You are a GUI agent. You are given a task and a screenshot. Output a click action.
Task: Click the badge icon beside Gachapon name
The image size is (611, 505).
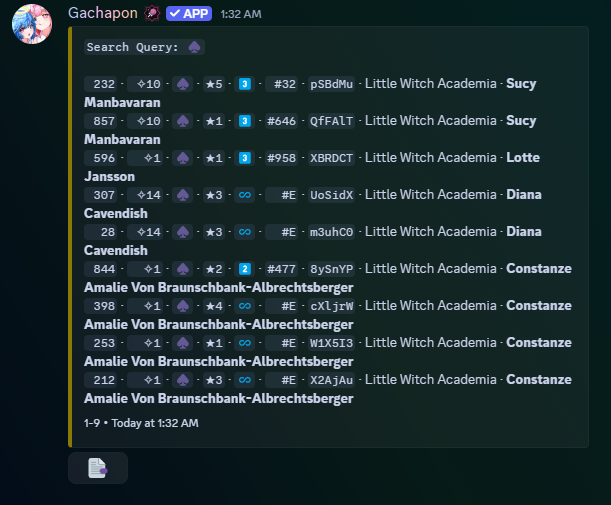152,14
